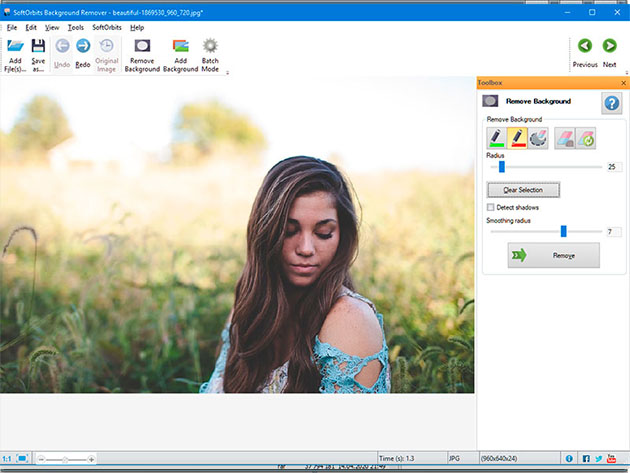Enable the Detect shadows checkbox
Image resolution: width=630 pixels, height=473 pixels.
tap(490, 207)
